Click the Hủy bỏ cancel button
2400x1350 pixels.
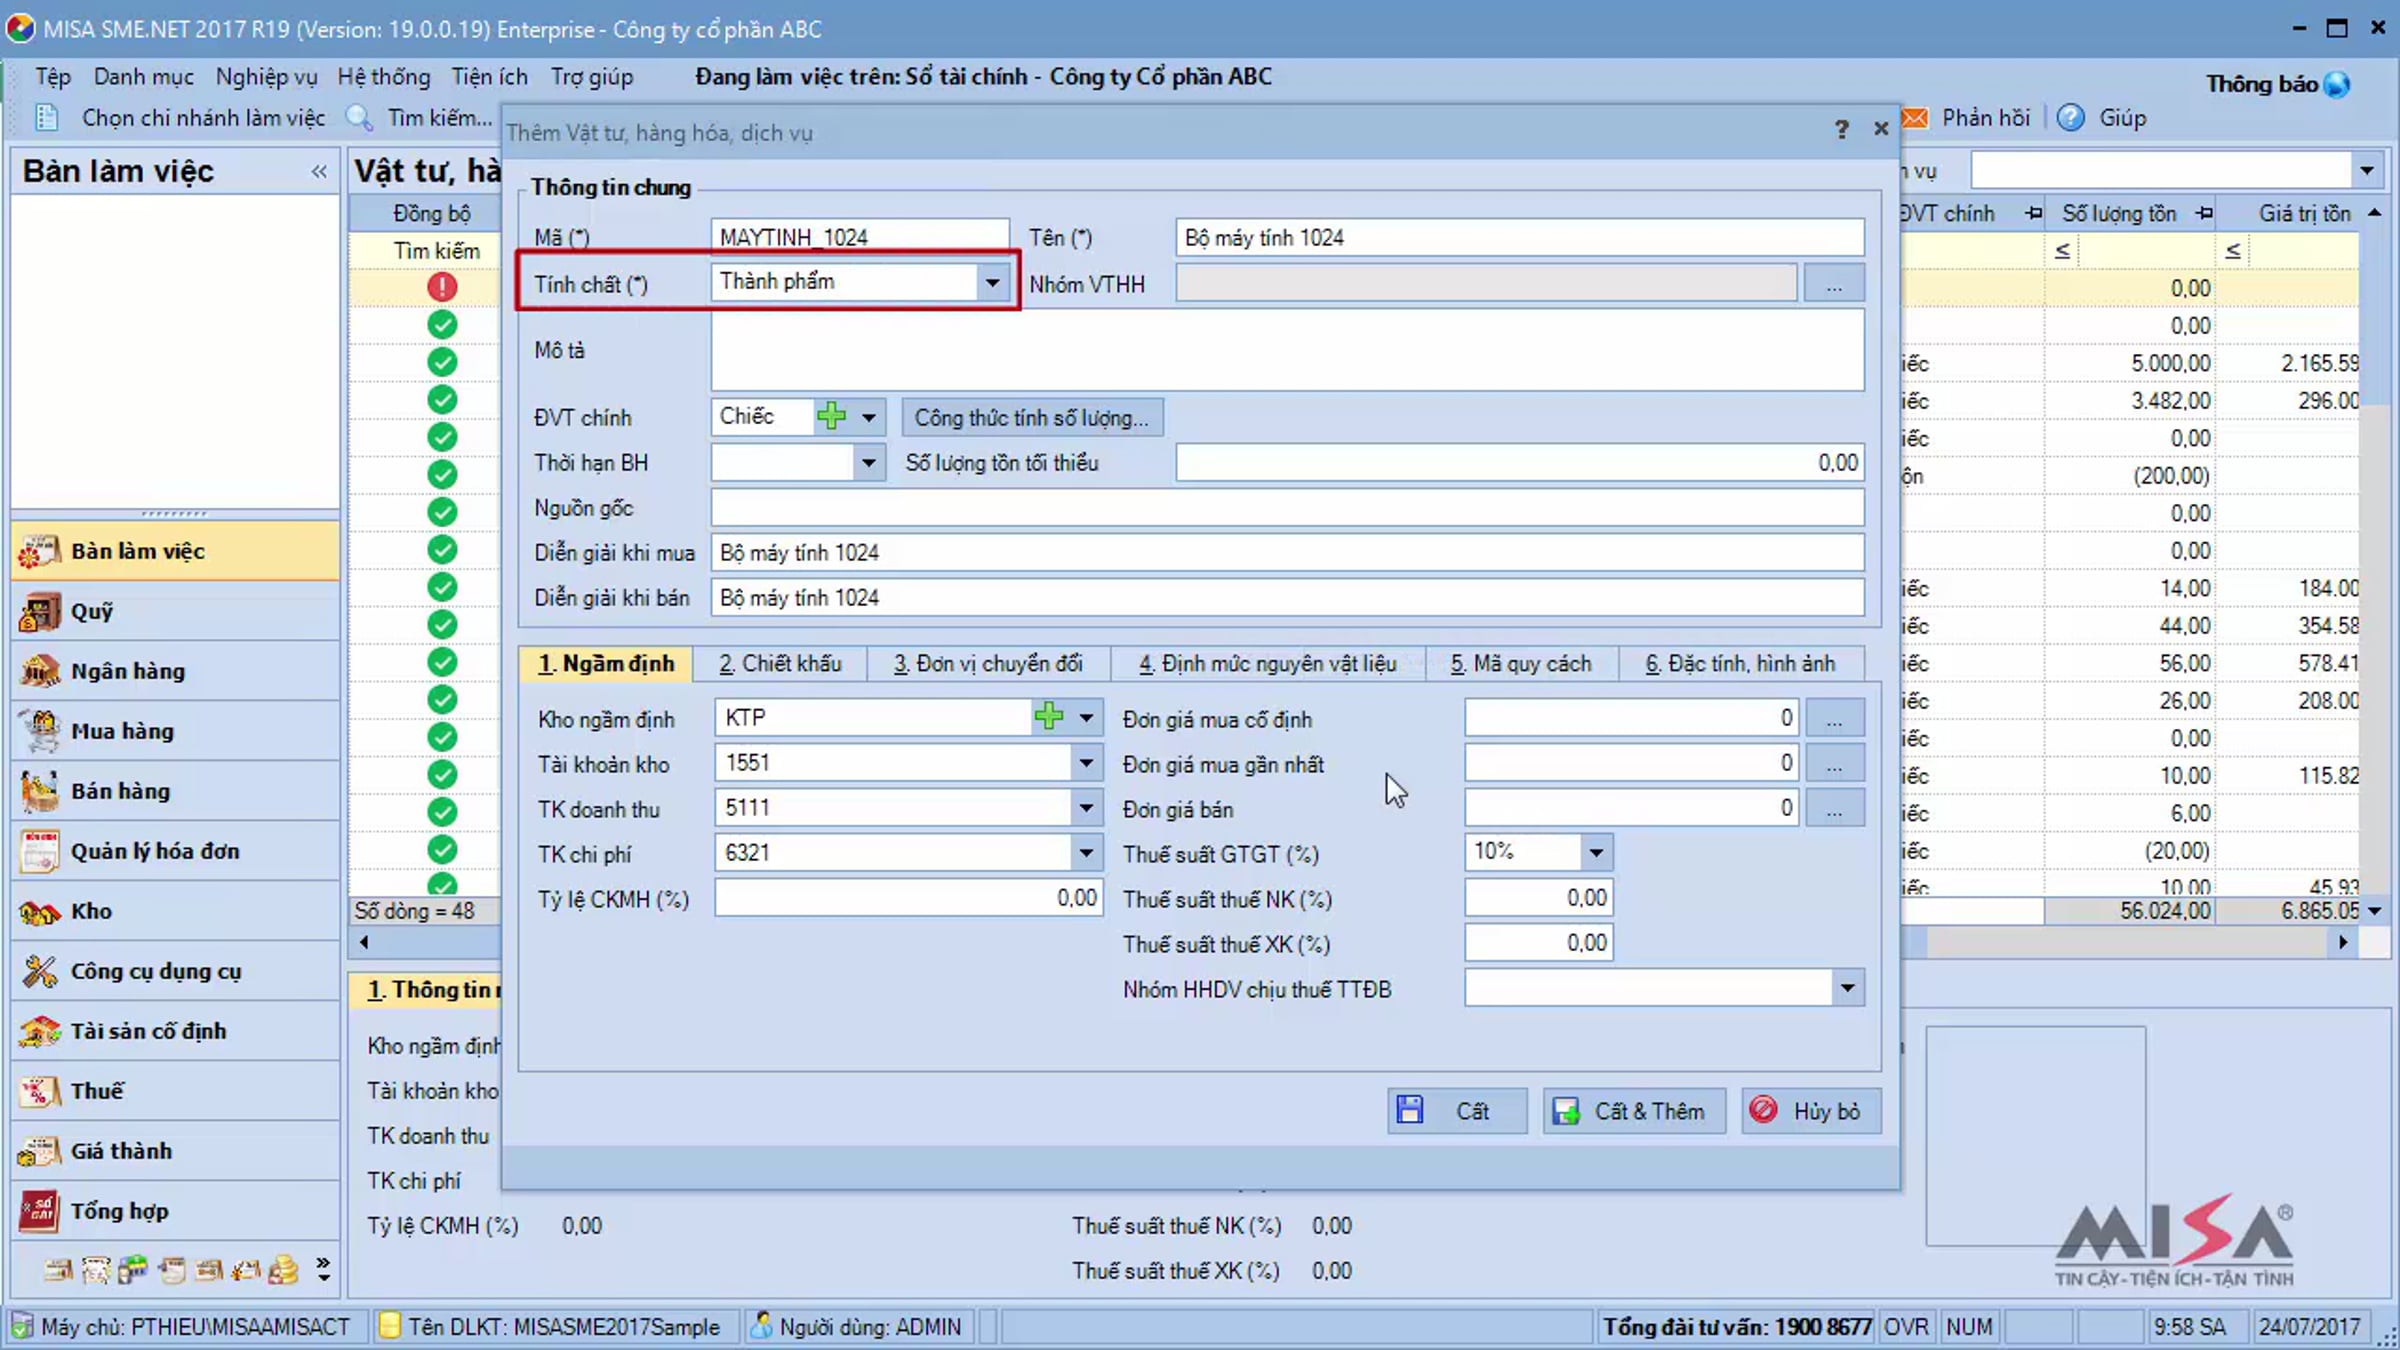[x=1811, y=1111]
